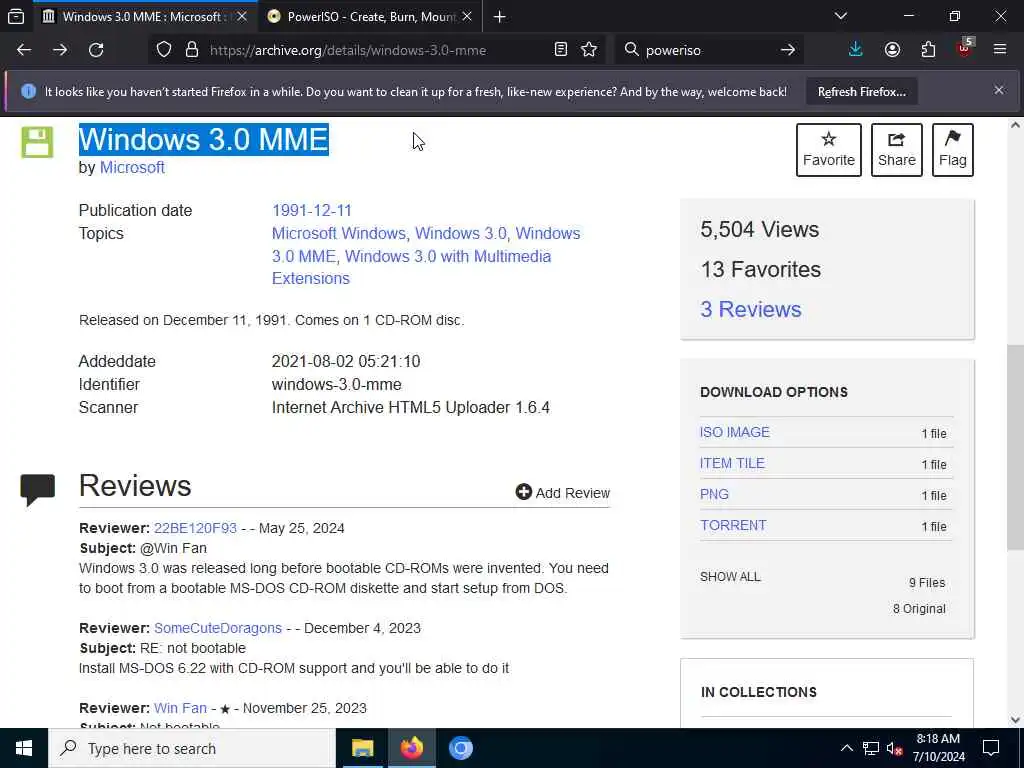Viewport: 1024px width, 768px height.
Task: Open tracking protection shield icon
Action: click(164, 50)
